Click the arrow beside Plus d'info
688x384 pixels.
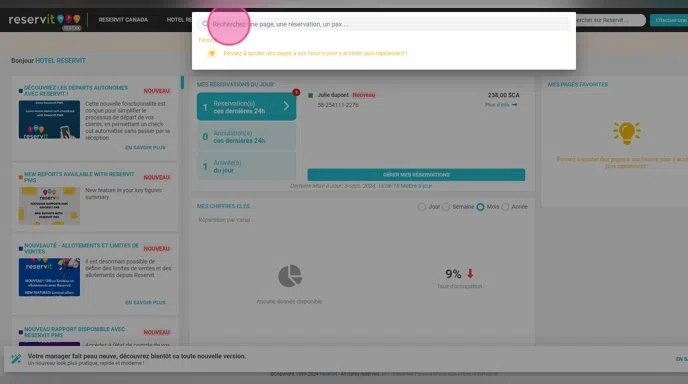coord(514,105)
